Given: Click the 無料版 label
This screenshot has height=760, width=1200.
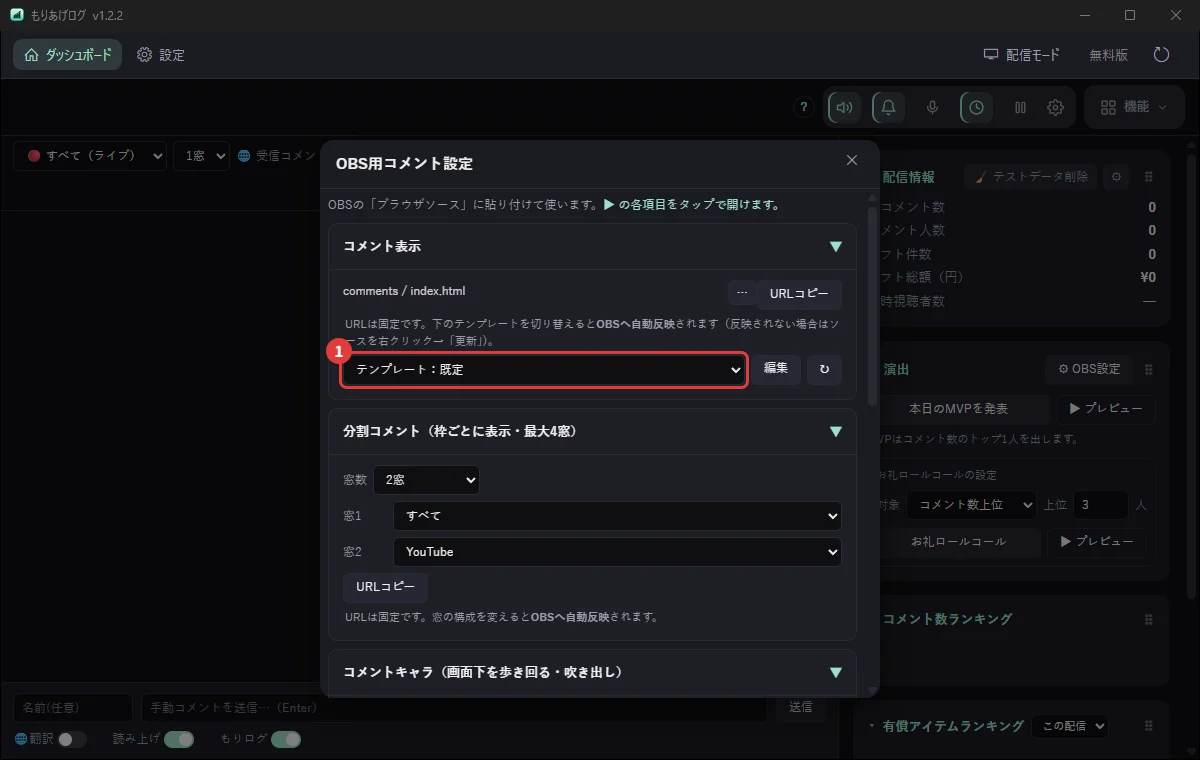Looking at the screenshot, I should click(x=1108, y=55).
